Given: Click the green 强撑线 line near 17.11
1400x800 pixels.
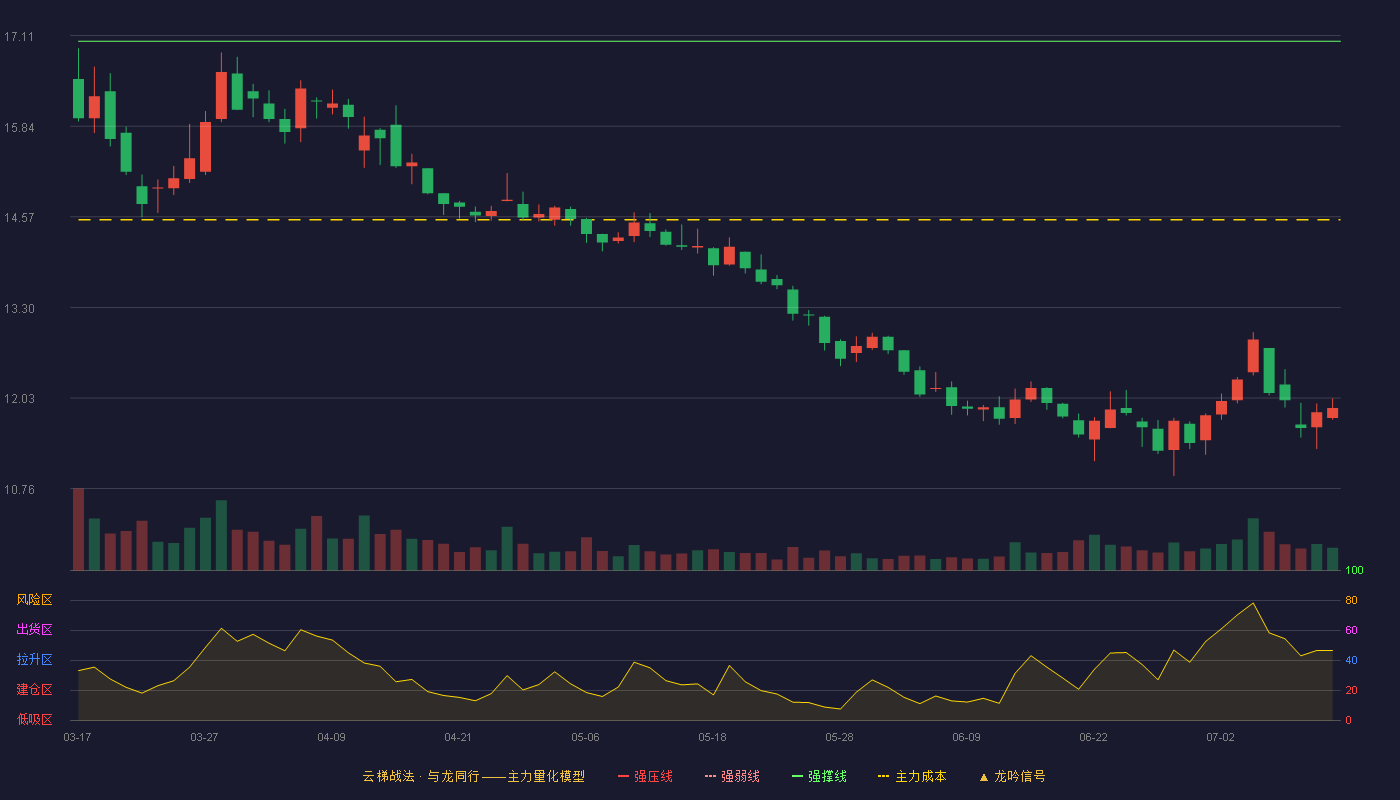Looking at the screenshot, I should 709,41.
